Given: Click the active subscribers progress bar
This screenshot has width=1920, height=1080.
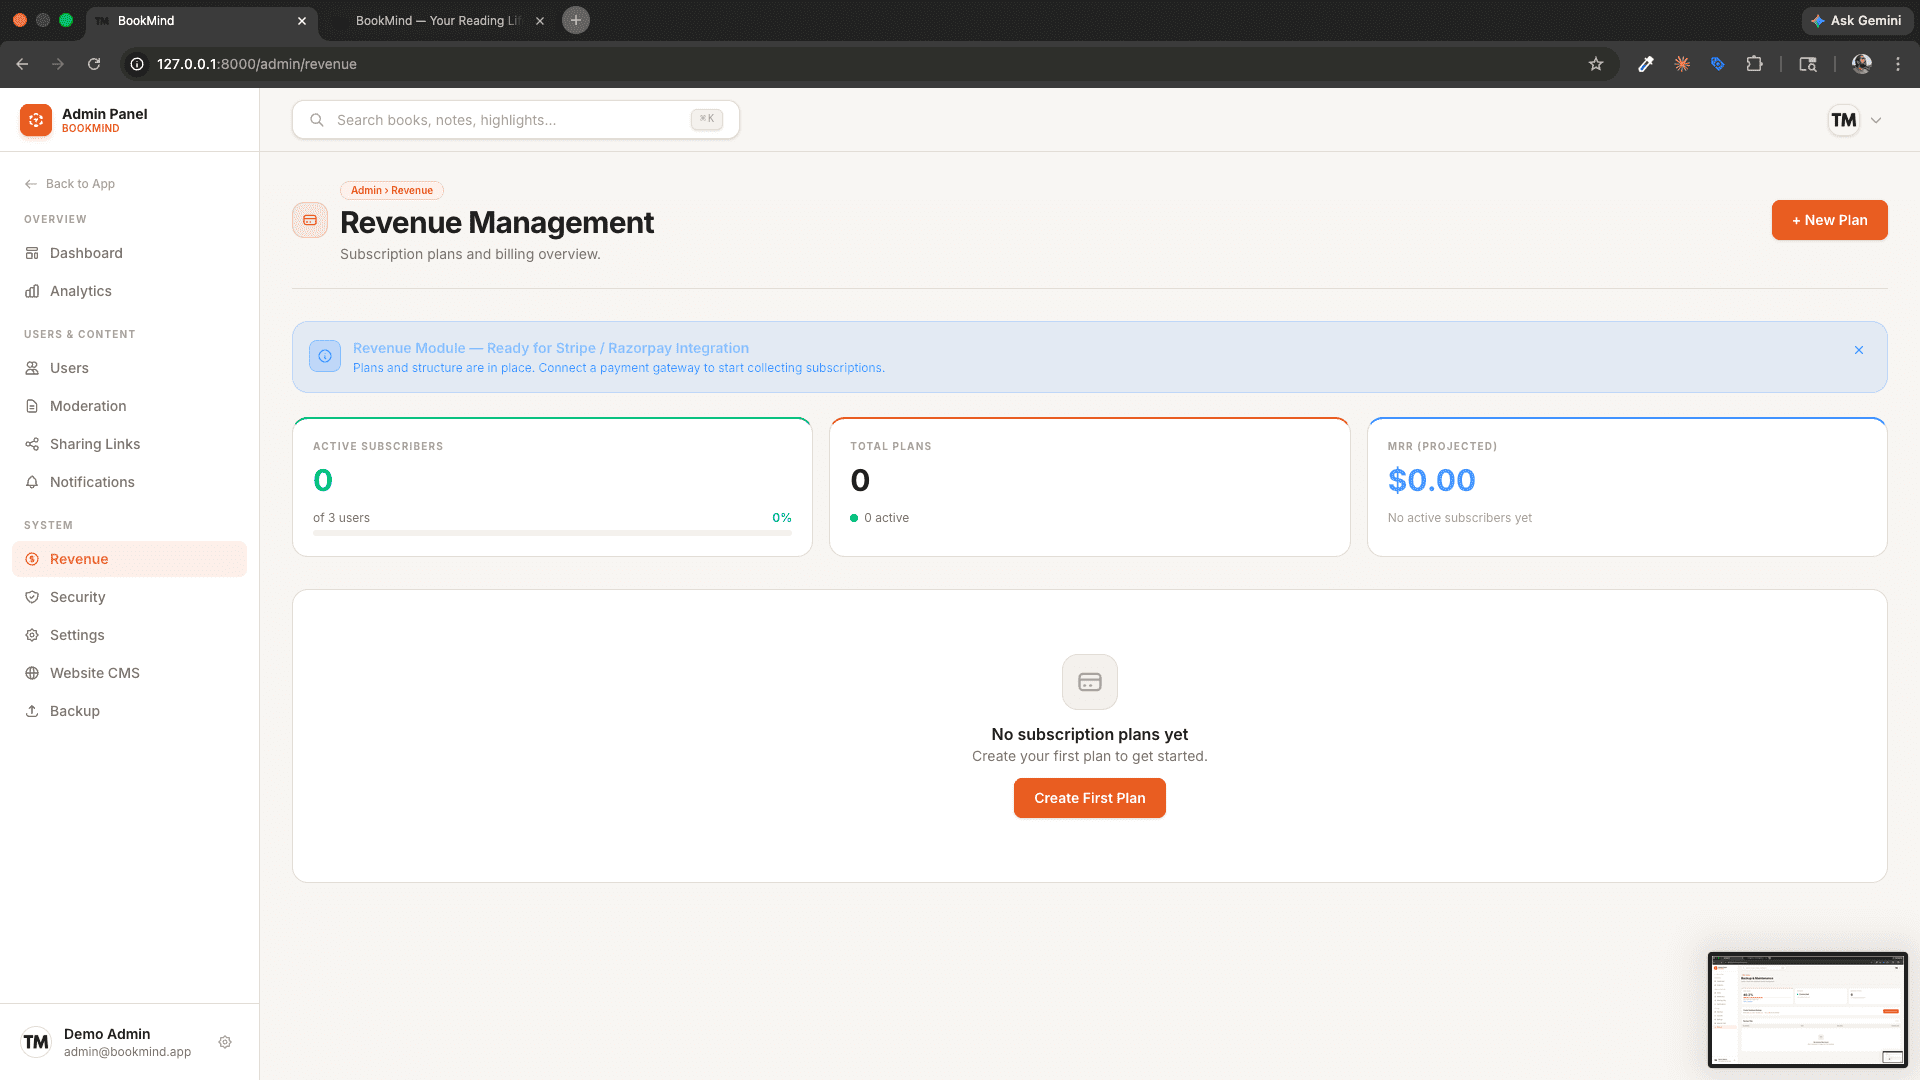Looking at the screenshot, I should point(552,533).
